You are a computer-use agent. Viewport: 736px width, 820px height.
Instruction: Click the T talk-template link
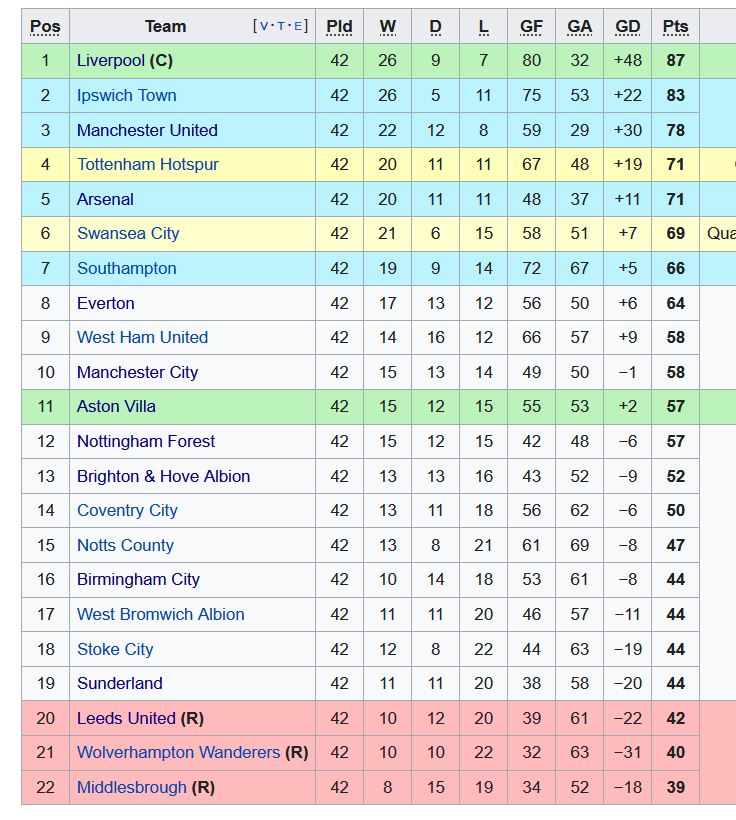[x=281, y=26]
